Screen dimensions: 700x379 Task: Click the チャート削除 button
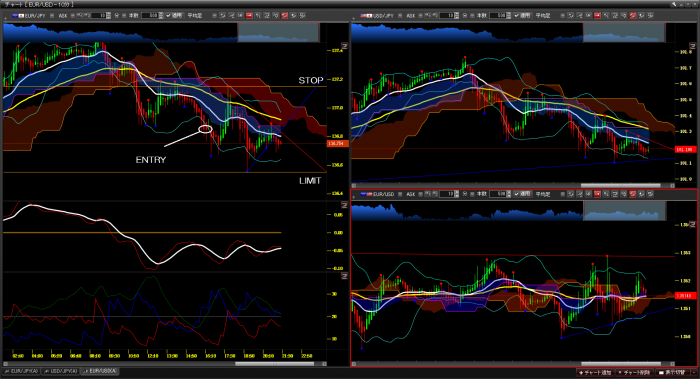(x=634, y=372)
